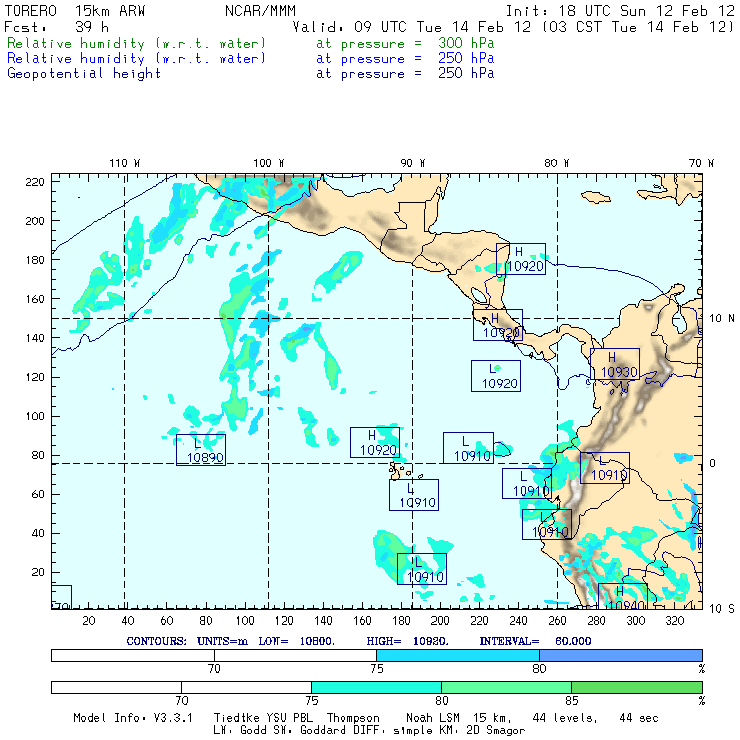Click the "300" x-axis tick label

[635, 621]
